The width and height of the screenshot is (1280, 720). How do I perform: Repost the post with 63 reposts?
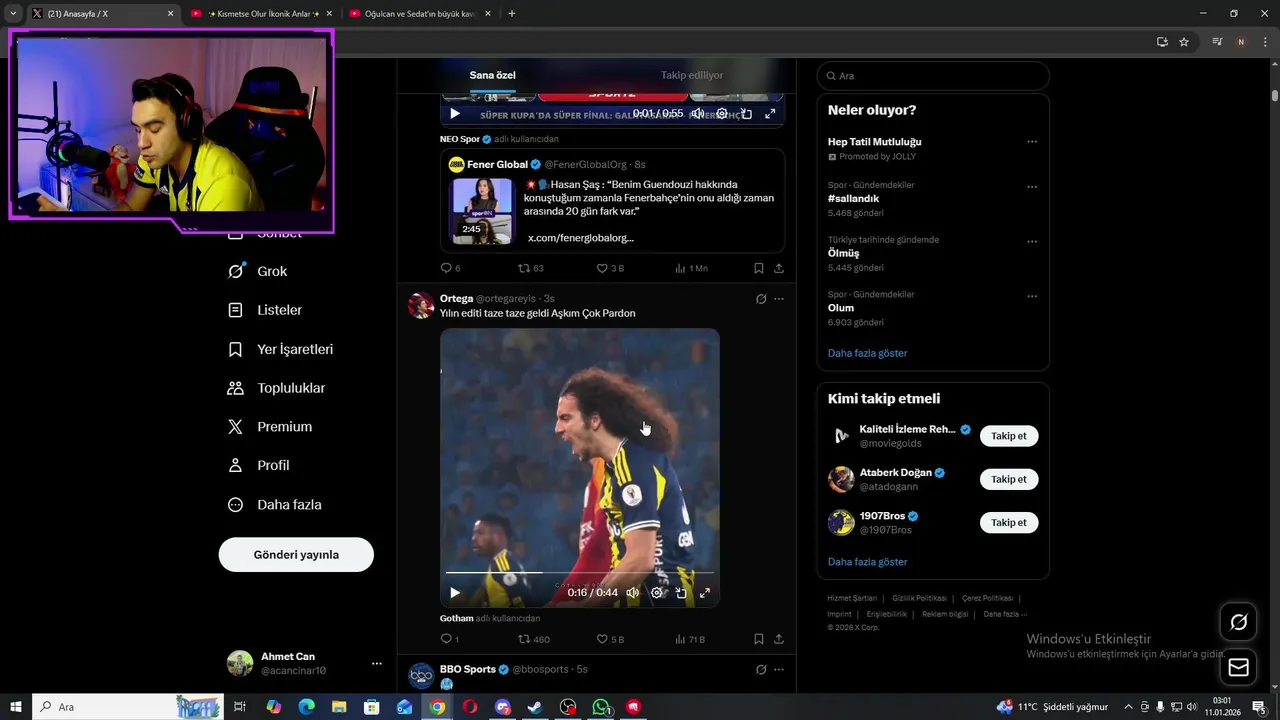click(524, 268)
